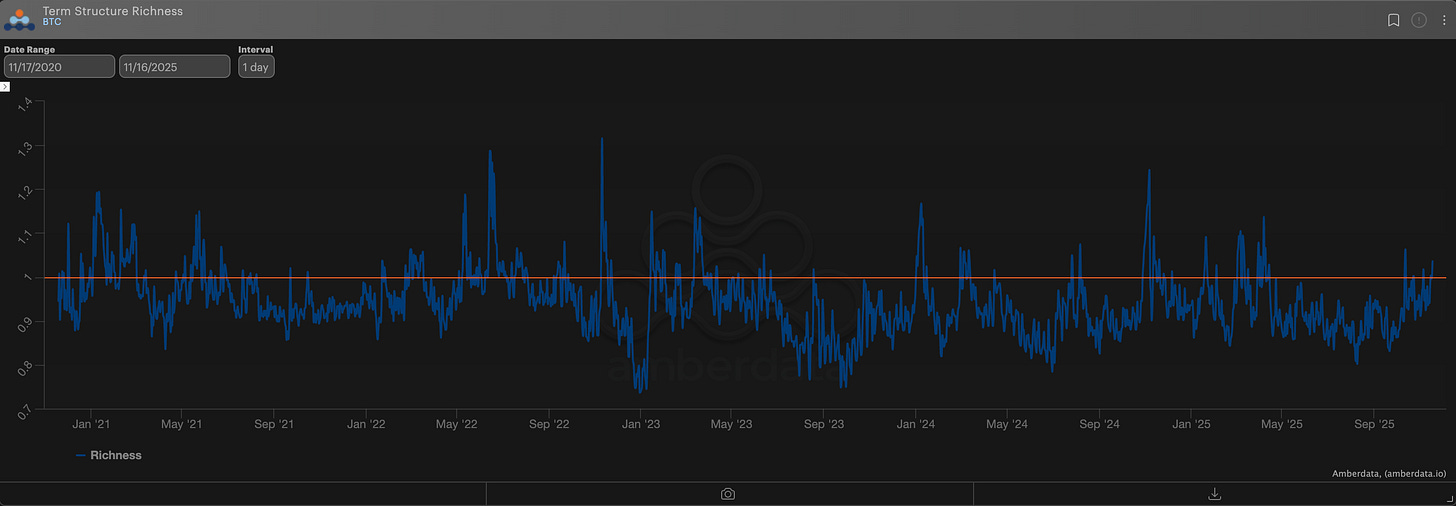Click the Sep '23 axis label
The image size is (1456, 506).
(823, 424)
